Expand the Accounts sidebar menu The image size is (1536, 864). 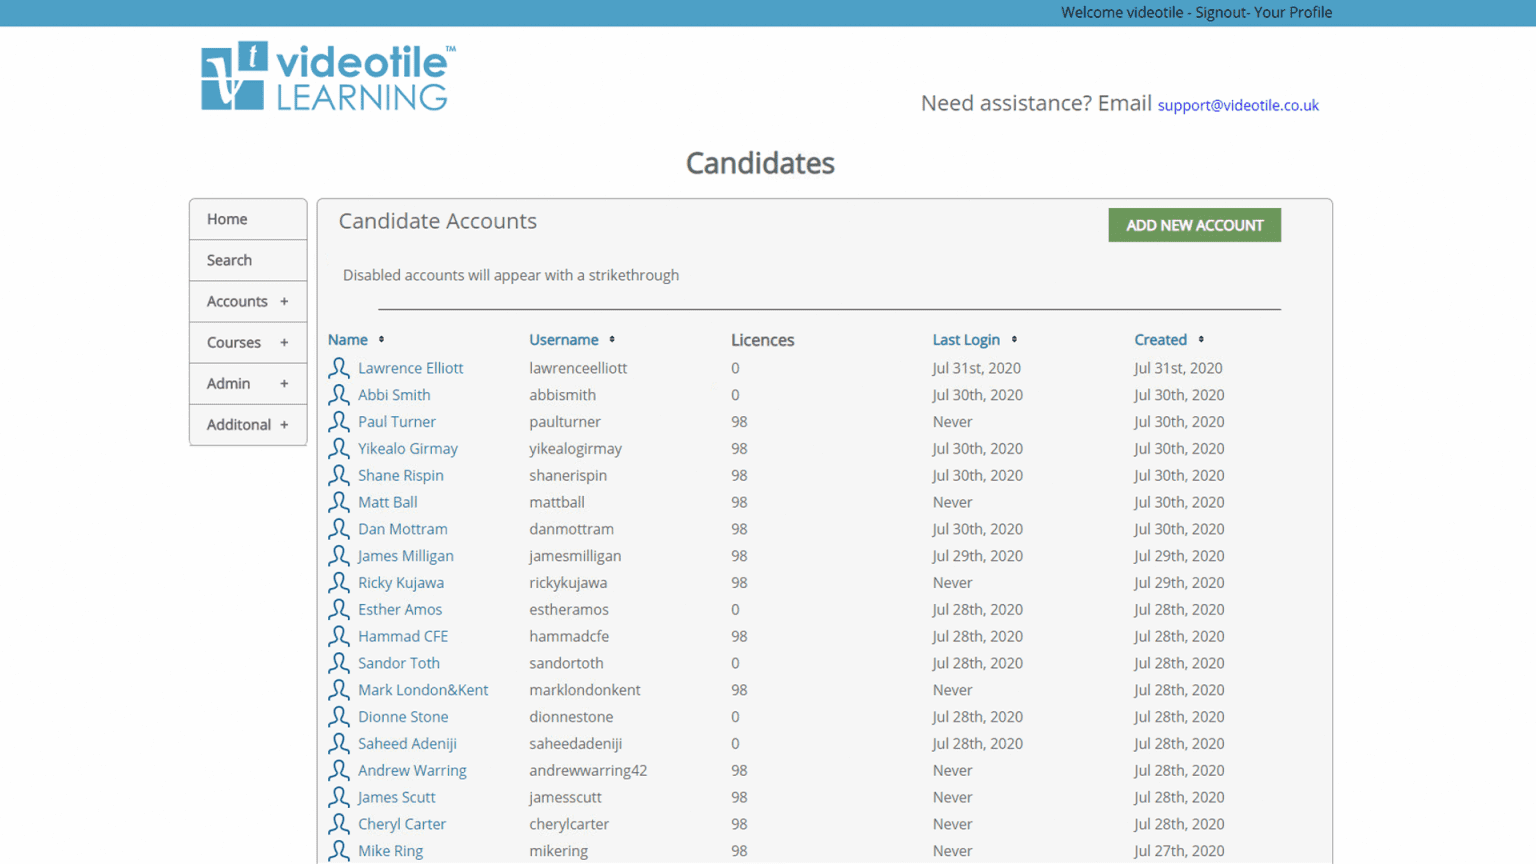click(248, 301)
